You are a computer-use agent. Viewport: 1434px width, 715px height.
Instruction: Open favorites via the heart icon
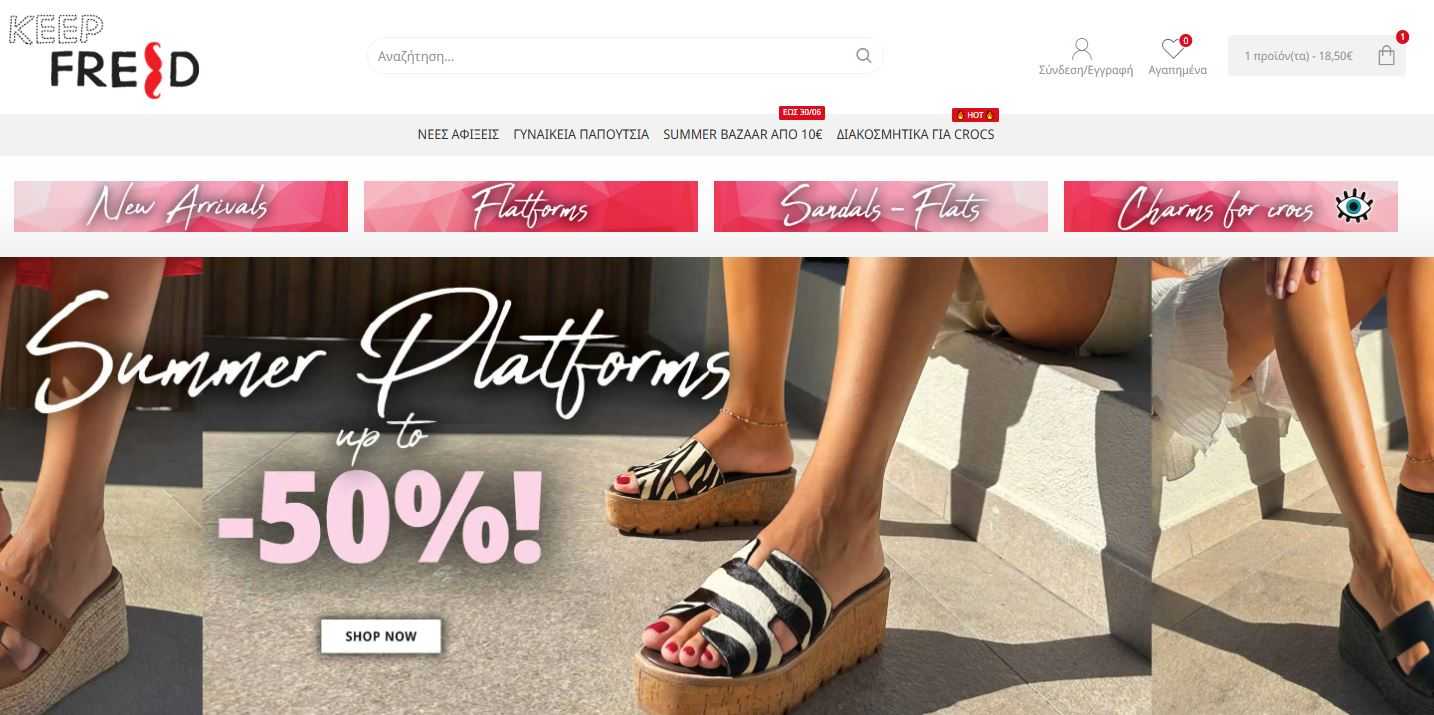pyautogui.click(x=1172, y=49)
